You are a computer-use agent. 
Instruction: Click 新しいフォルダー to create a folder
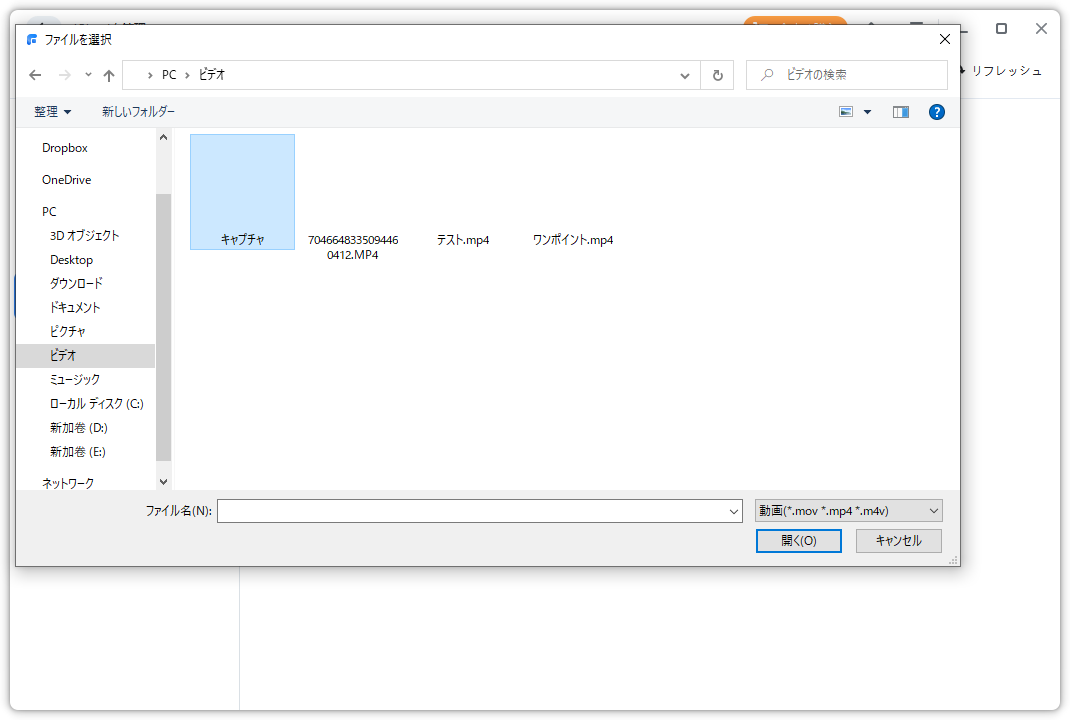[138, 112]
